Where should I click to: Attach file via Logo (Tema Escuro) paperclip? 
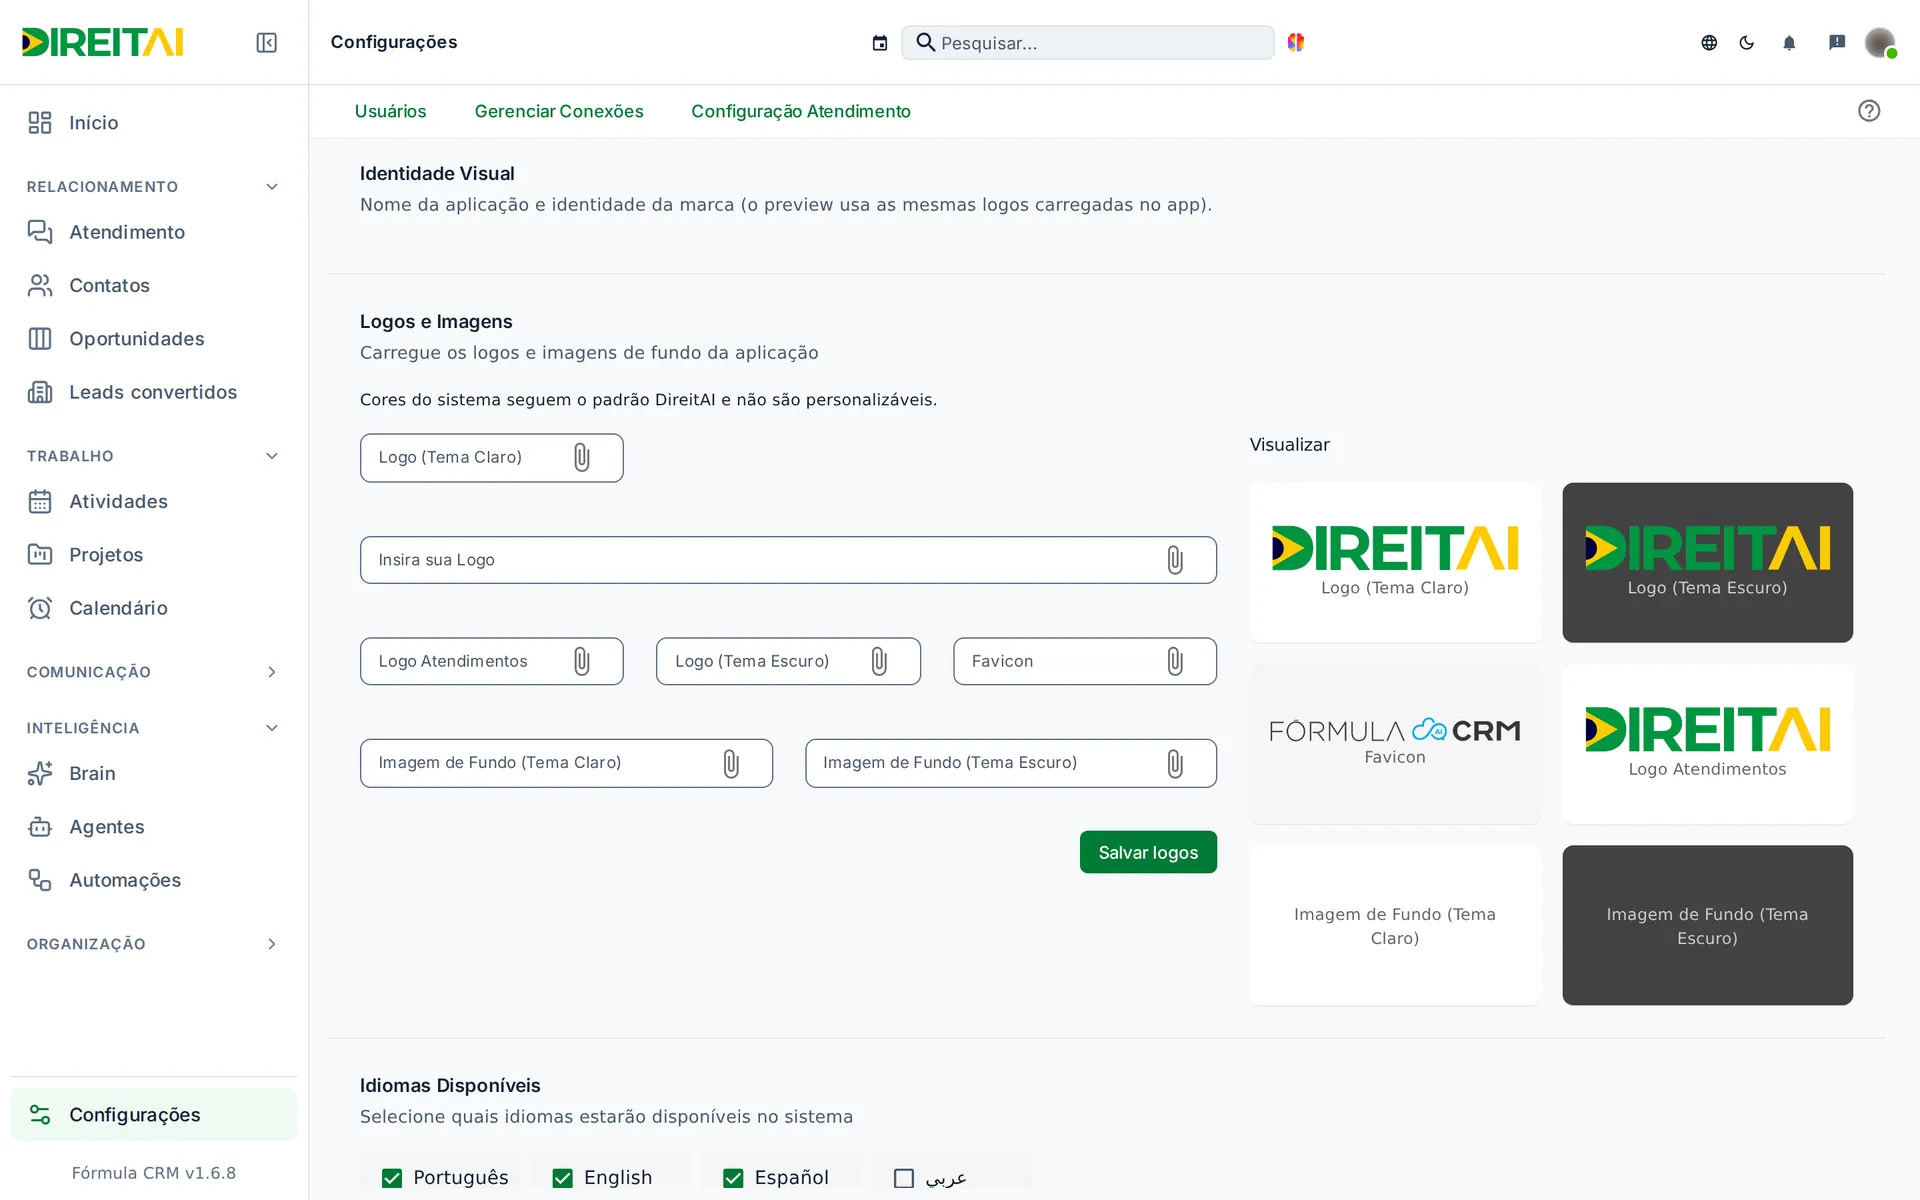coord(879,662)
